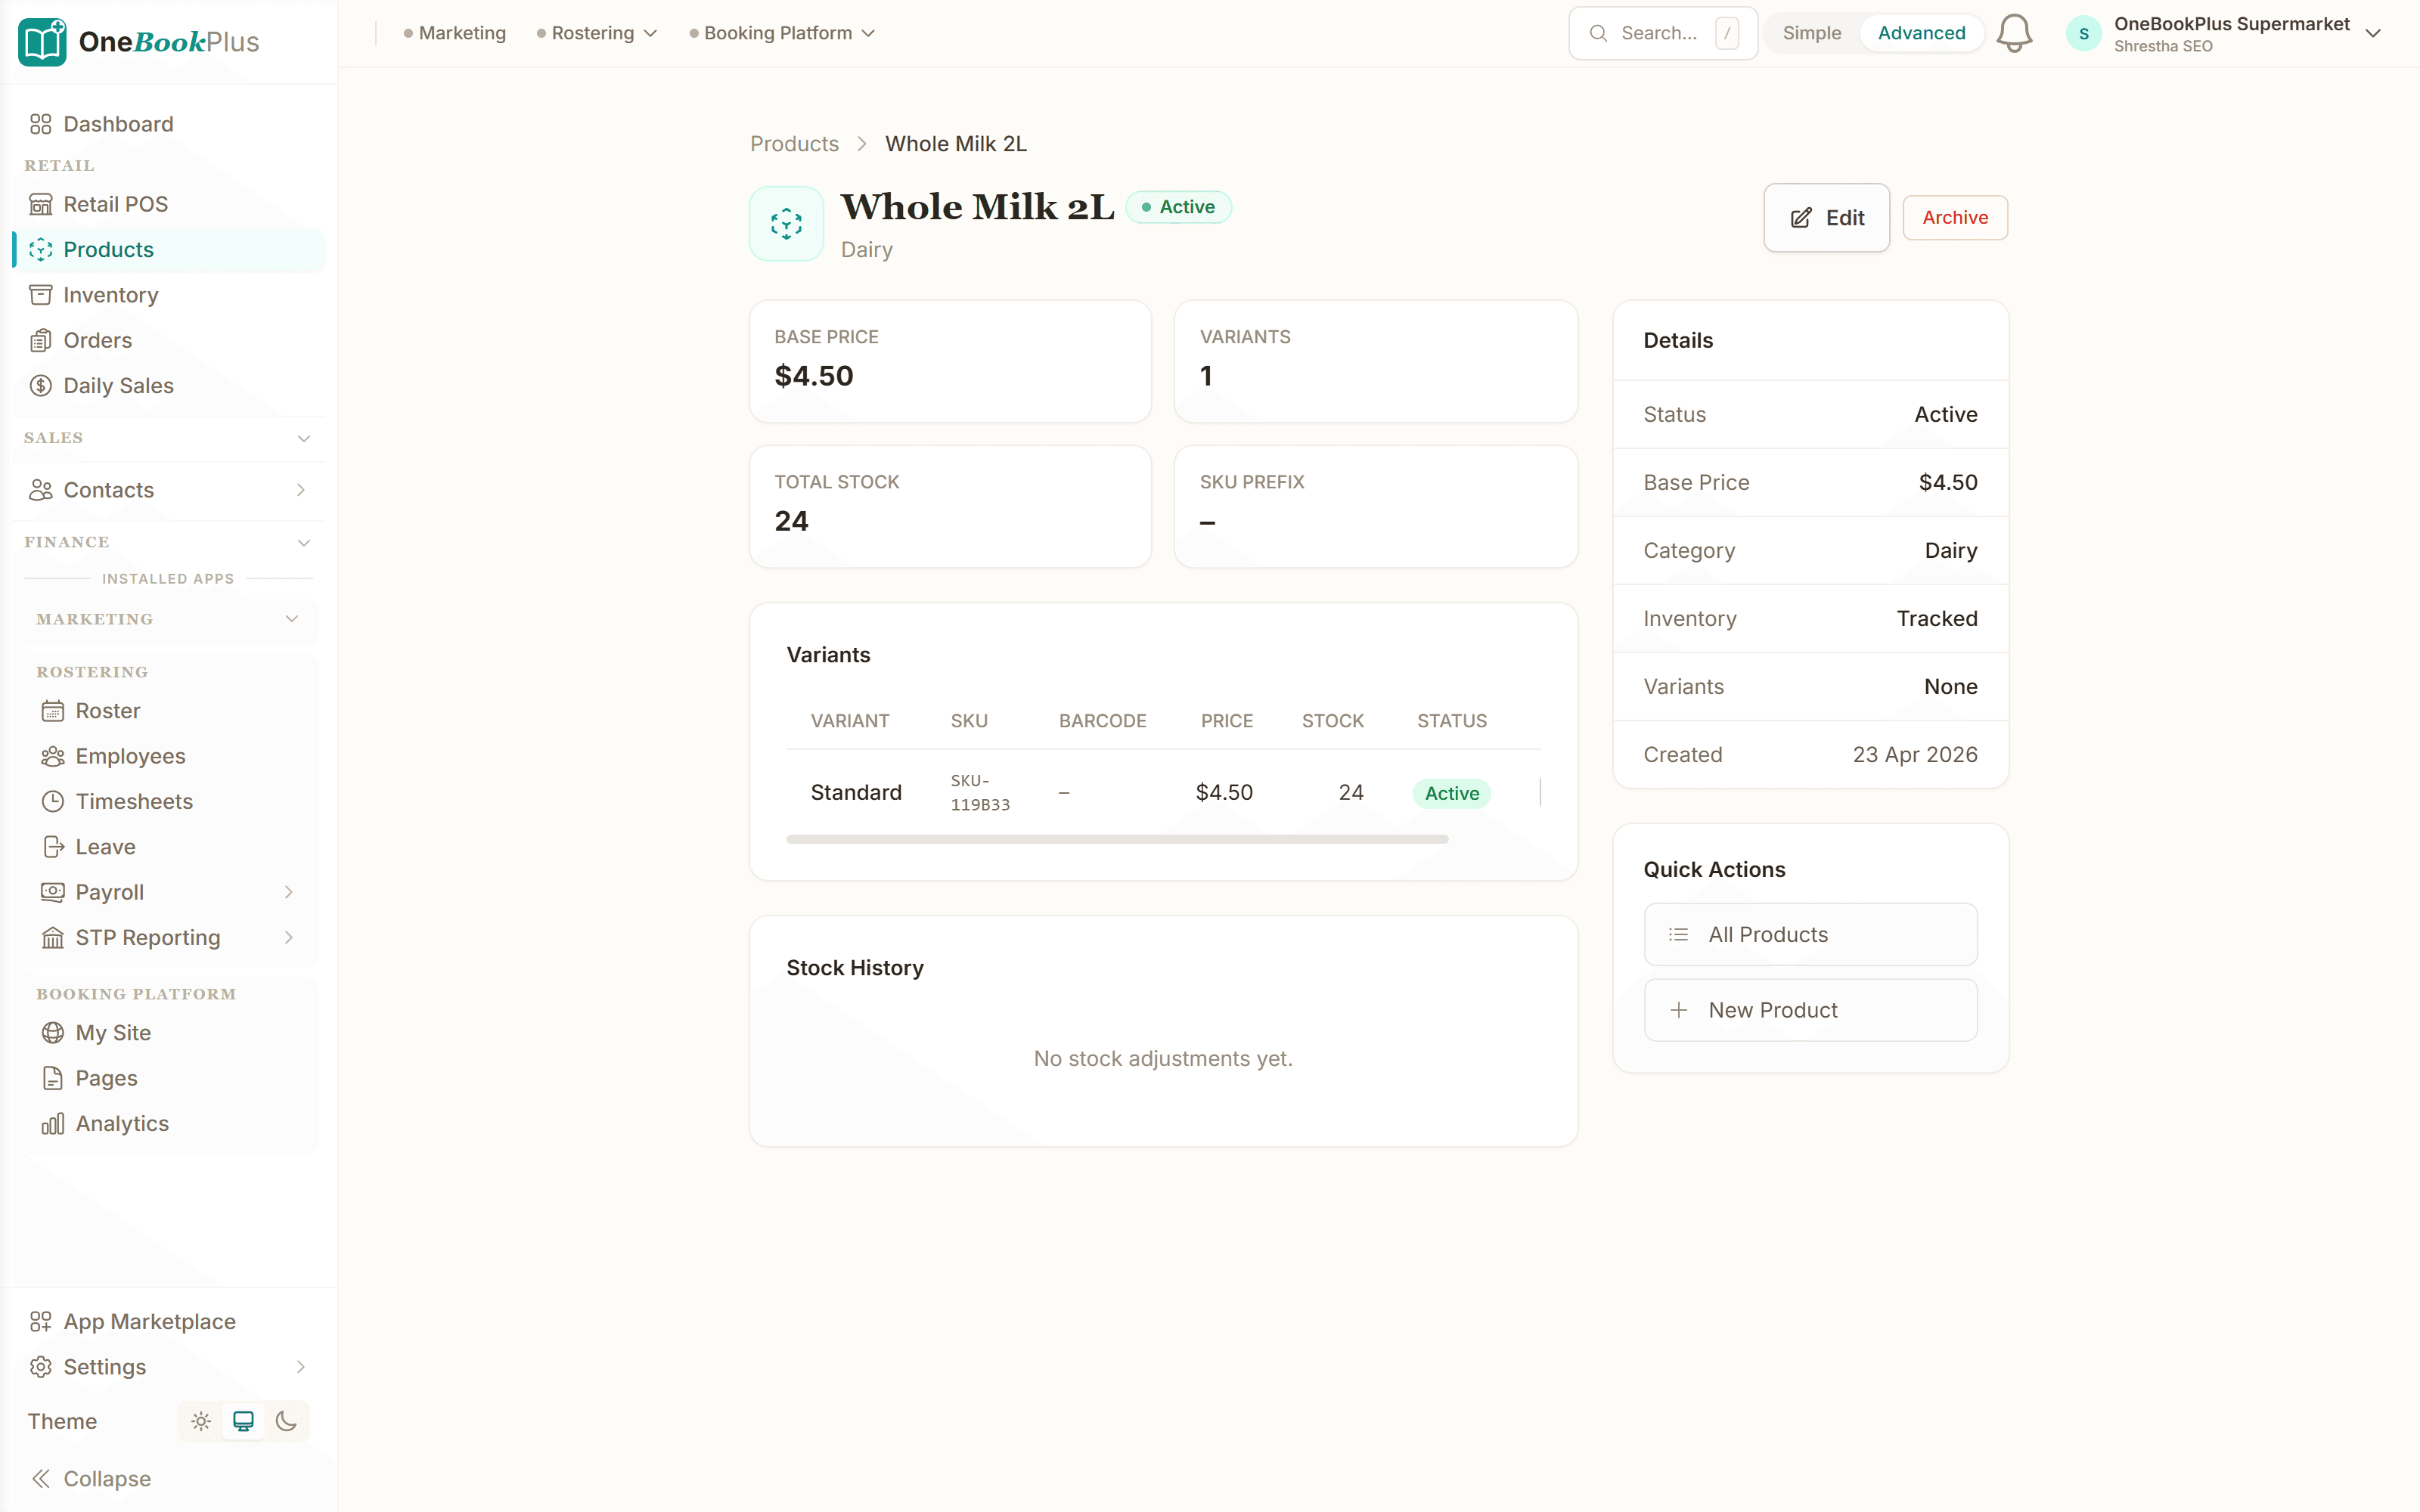Go to Inventory in the sidebar
The height and width of the screenshot is (1512, 2420).
pos(170,295)
